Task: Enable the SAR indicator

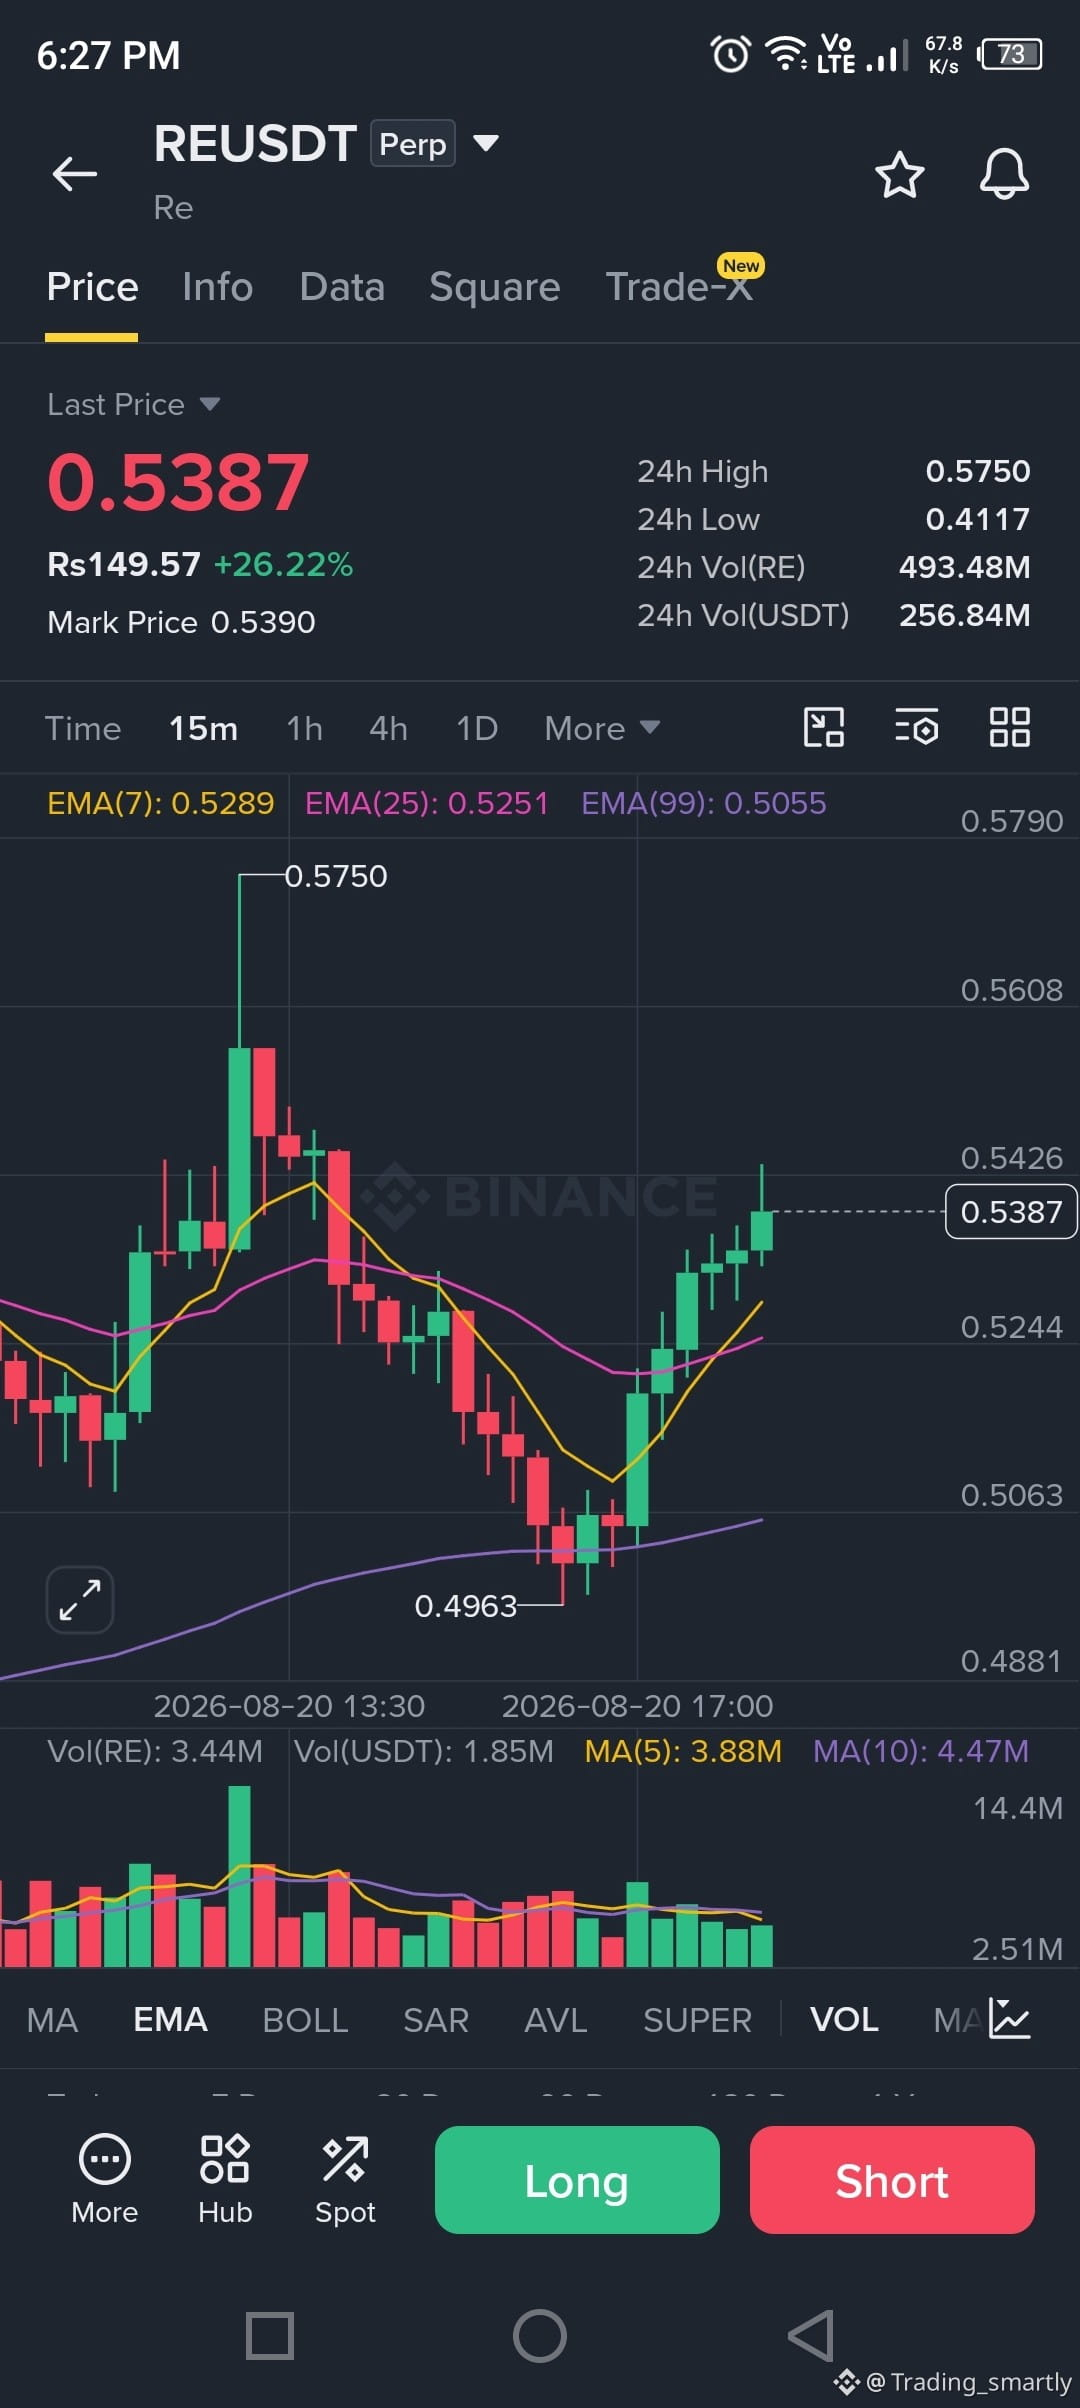Action: (x=436, y=2019)
